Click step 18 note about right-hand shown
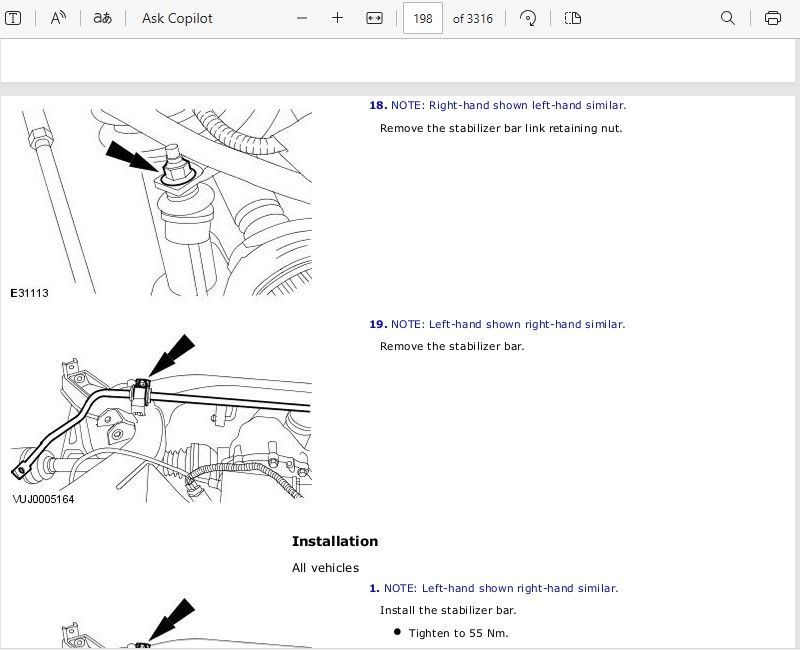The height and width of the screenshot is (650, 800). point(508,105)
